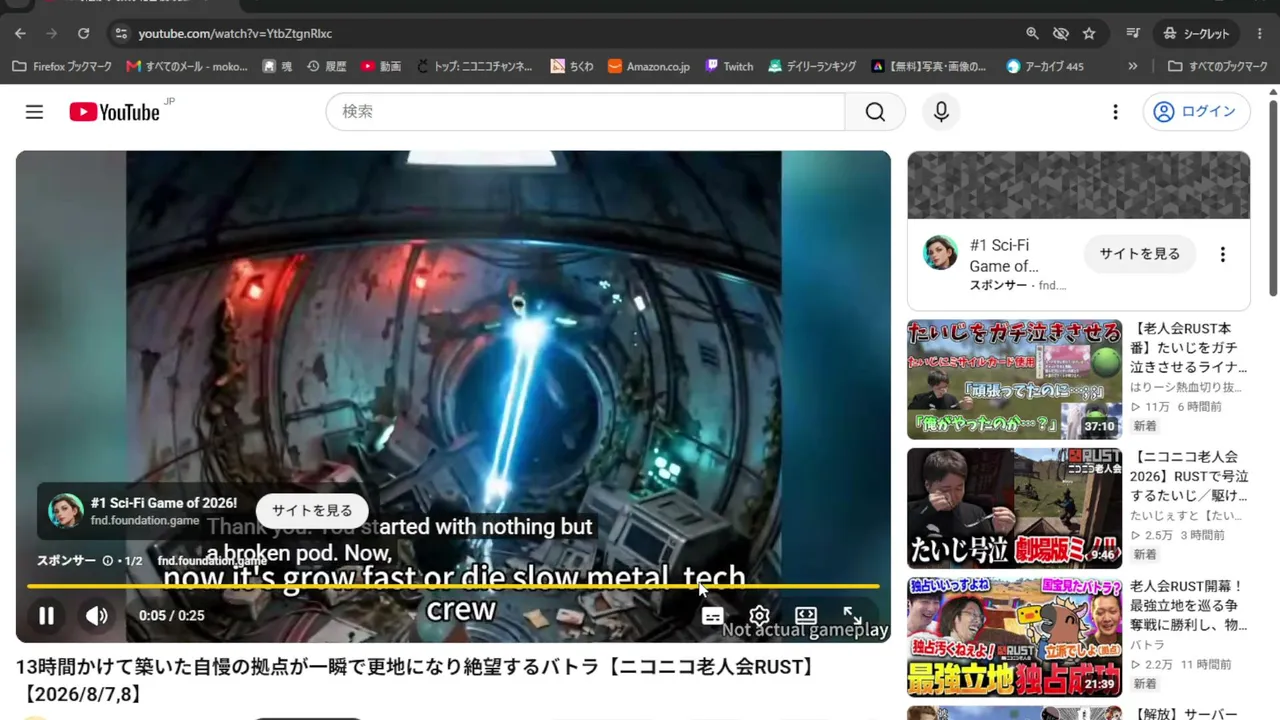This screenshot has height=720, width=1280.
Task: Click the sponsor avatar in the sidebar ad
Action: 940,254
